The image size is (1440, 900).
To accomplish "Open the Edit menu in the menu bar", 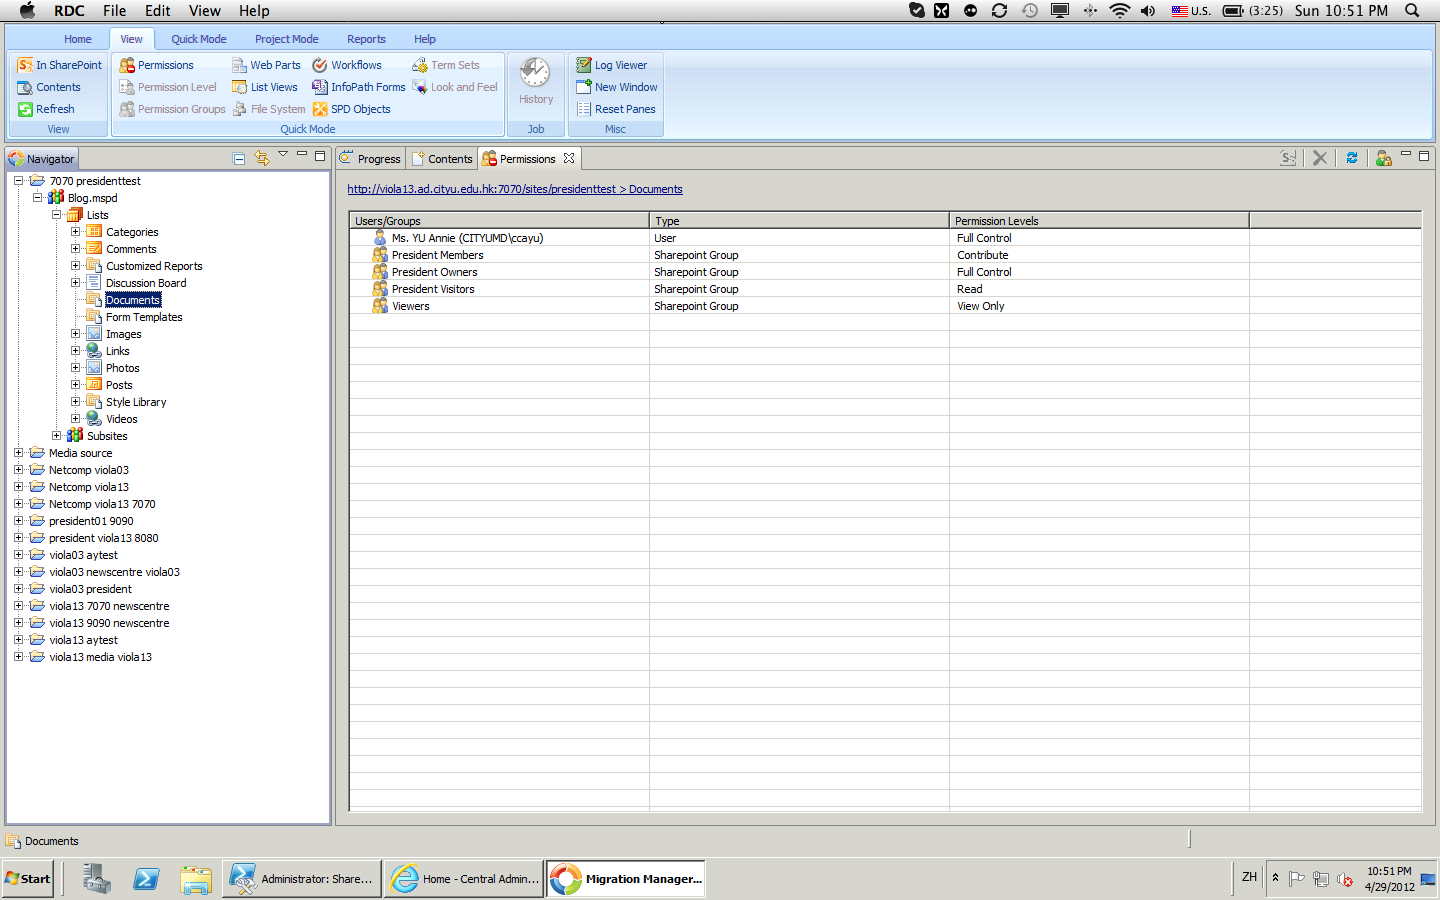I will (x=158, y=10).
